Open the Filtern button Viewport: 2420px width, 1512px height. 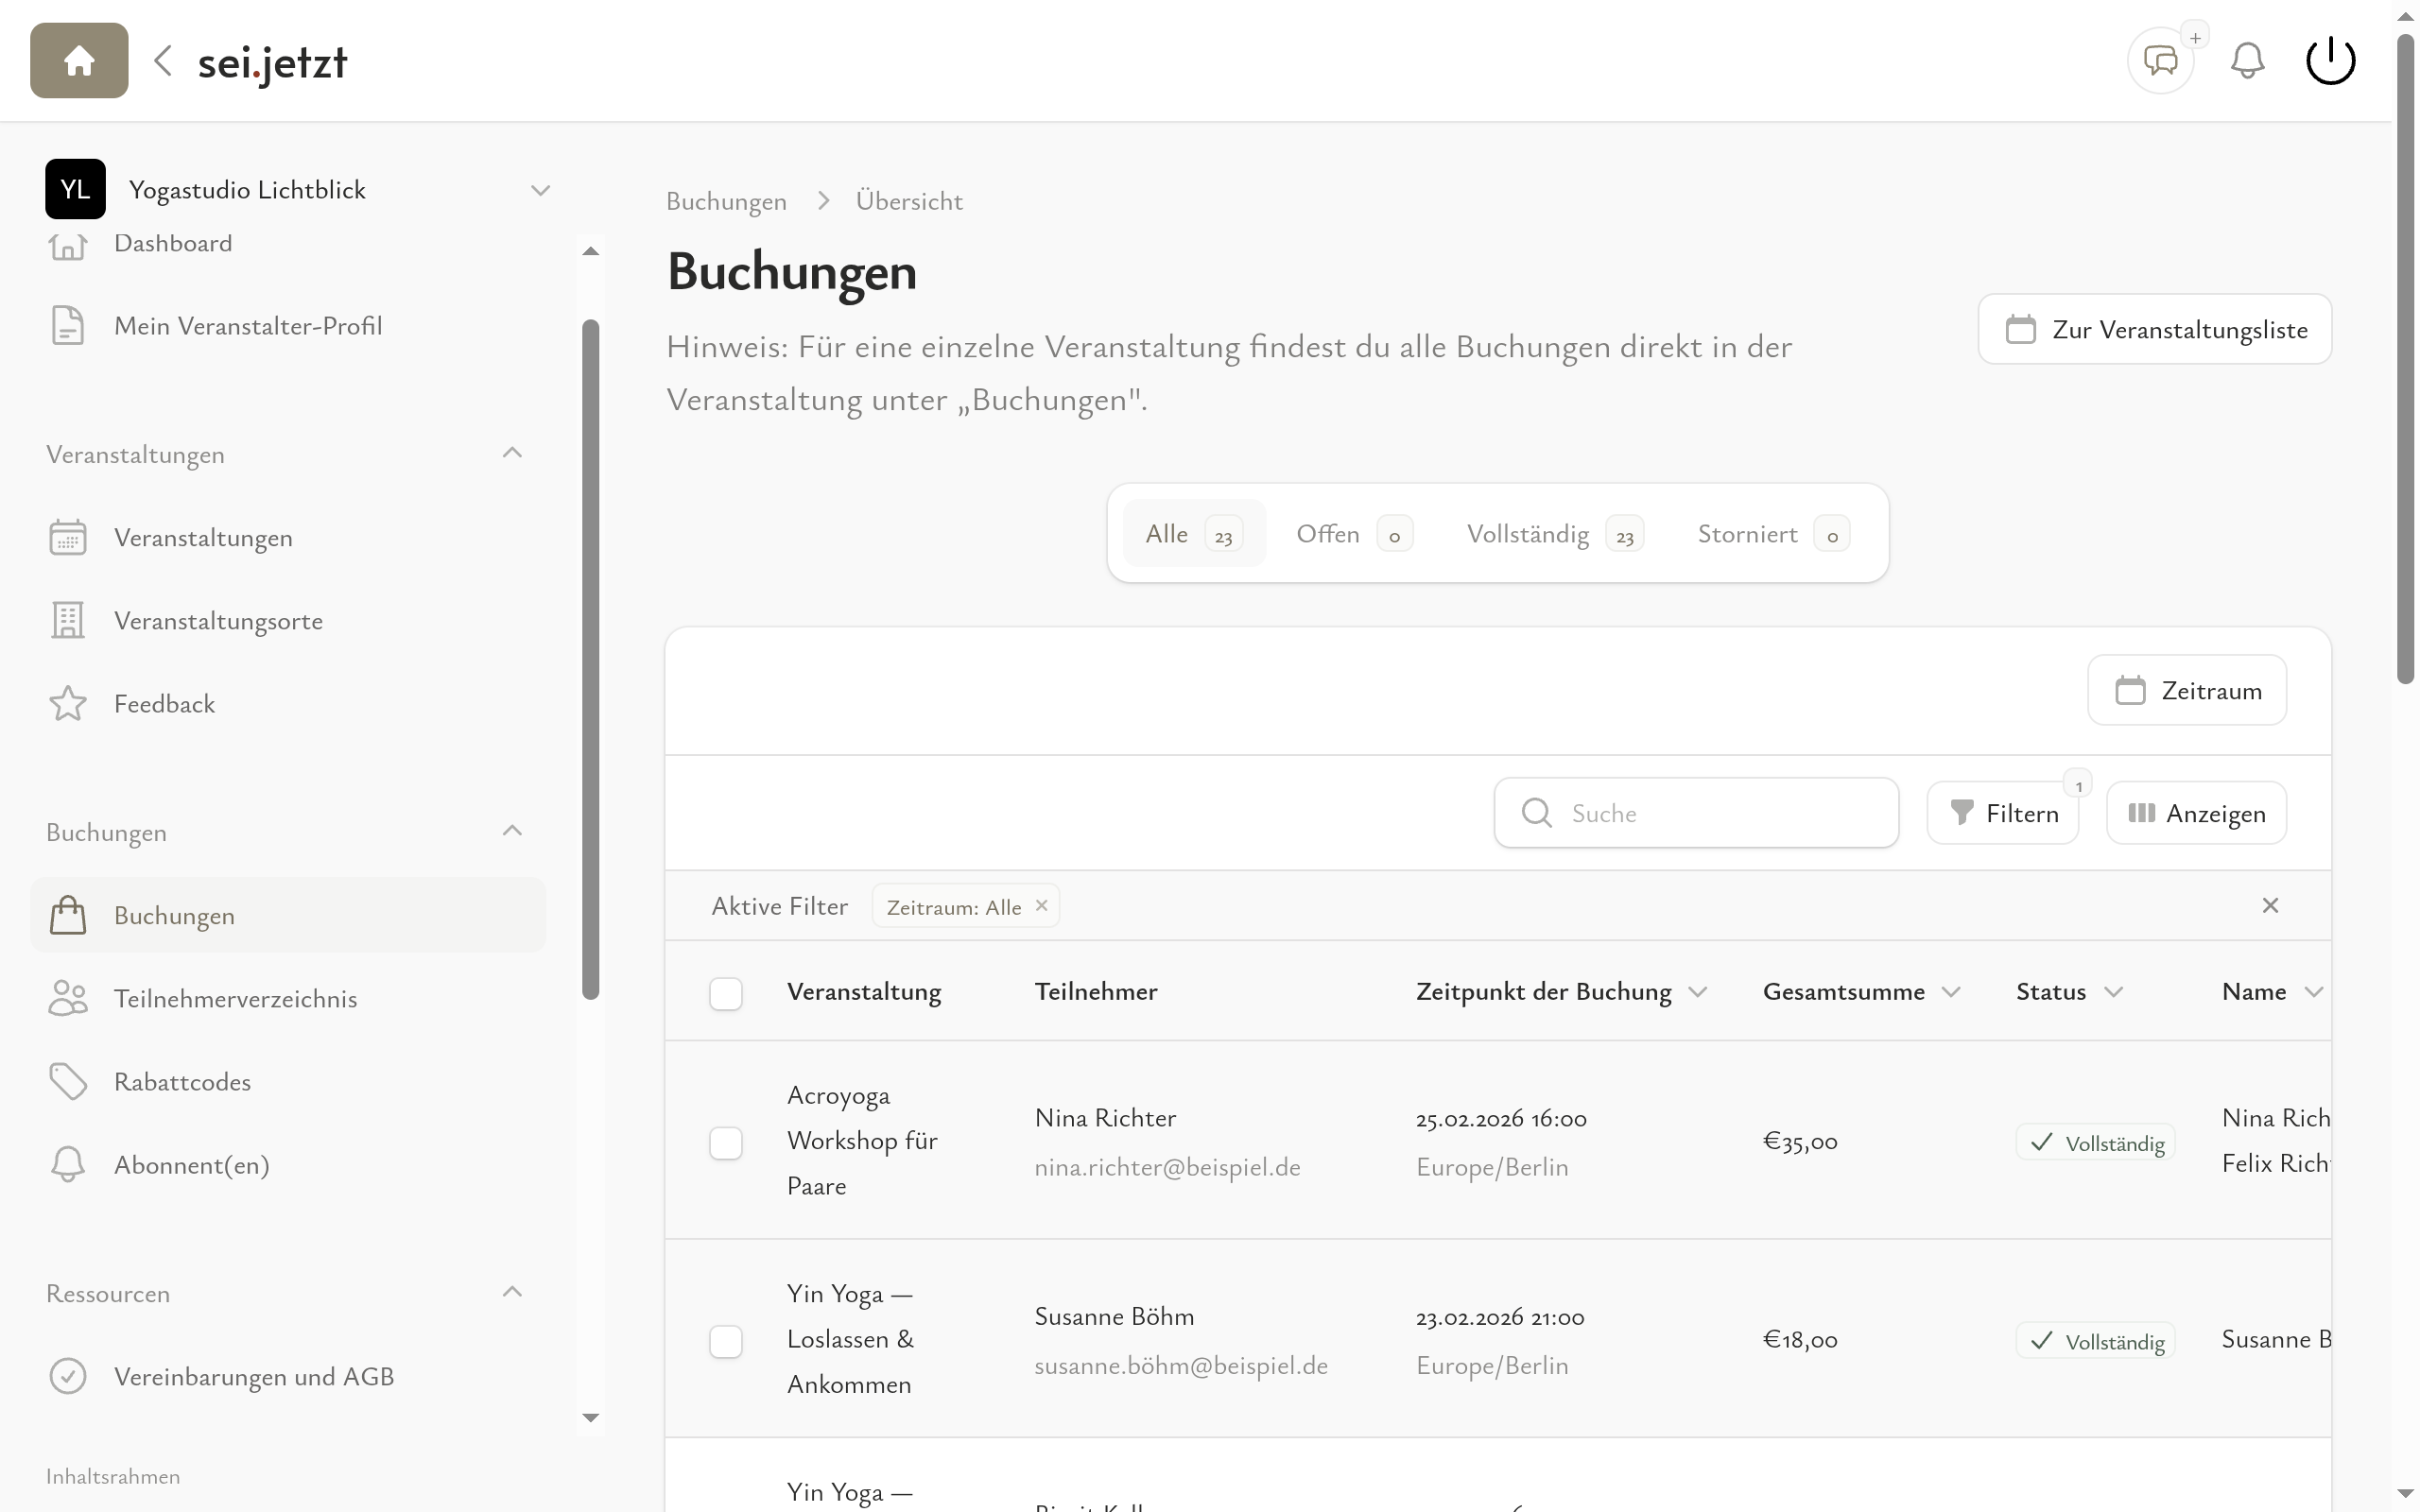[x=2003, y=813]
